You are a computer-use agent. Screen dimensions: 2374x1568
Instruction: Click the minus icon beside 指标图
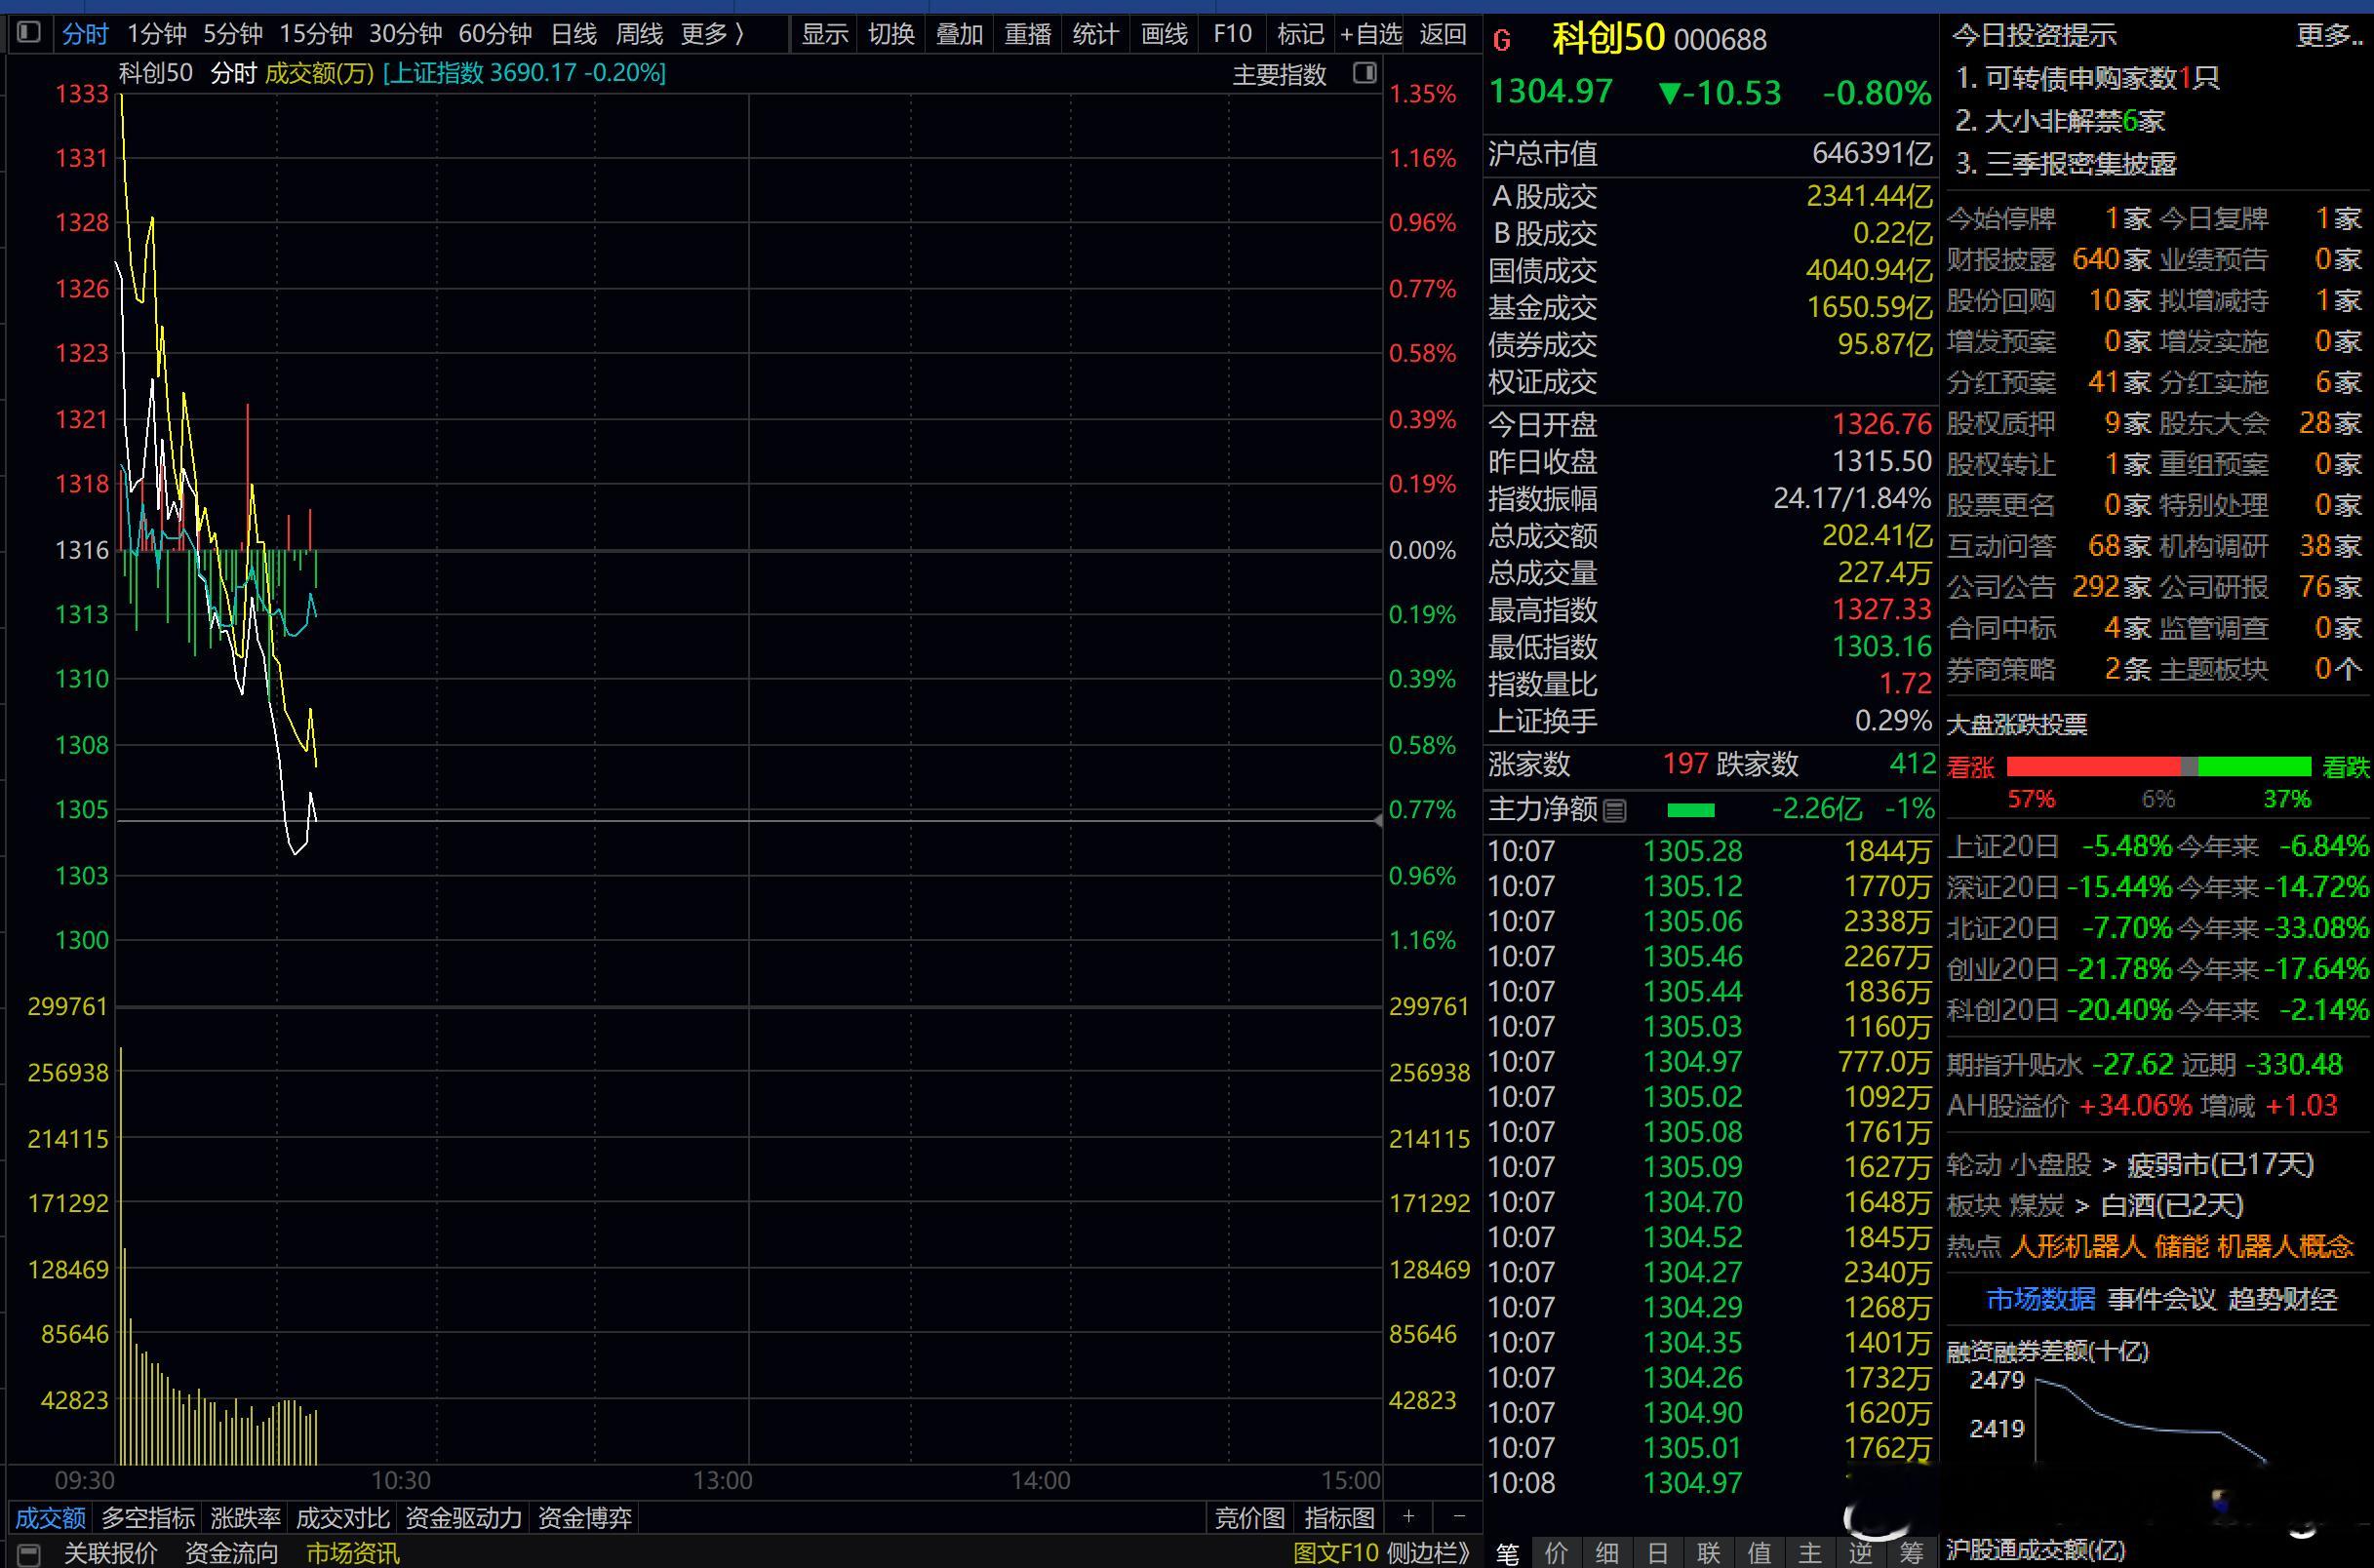pyautogui.click(x=1459, y=1516)
